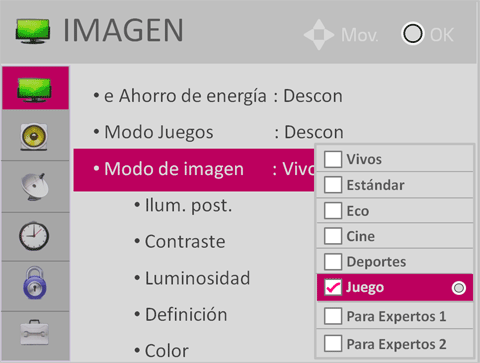The image size is (480, 363).
Task: Check the Vivos picture mode checkbox
Action: click(333, 159)
